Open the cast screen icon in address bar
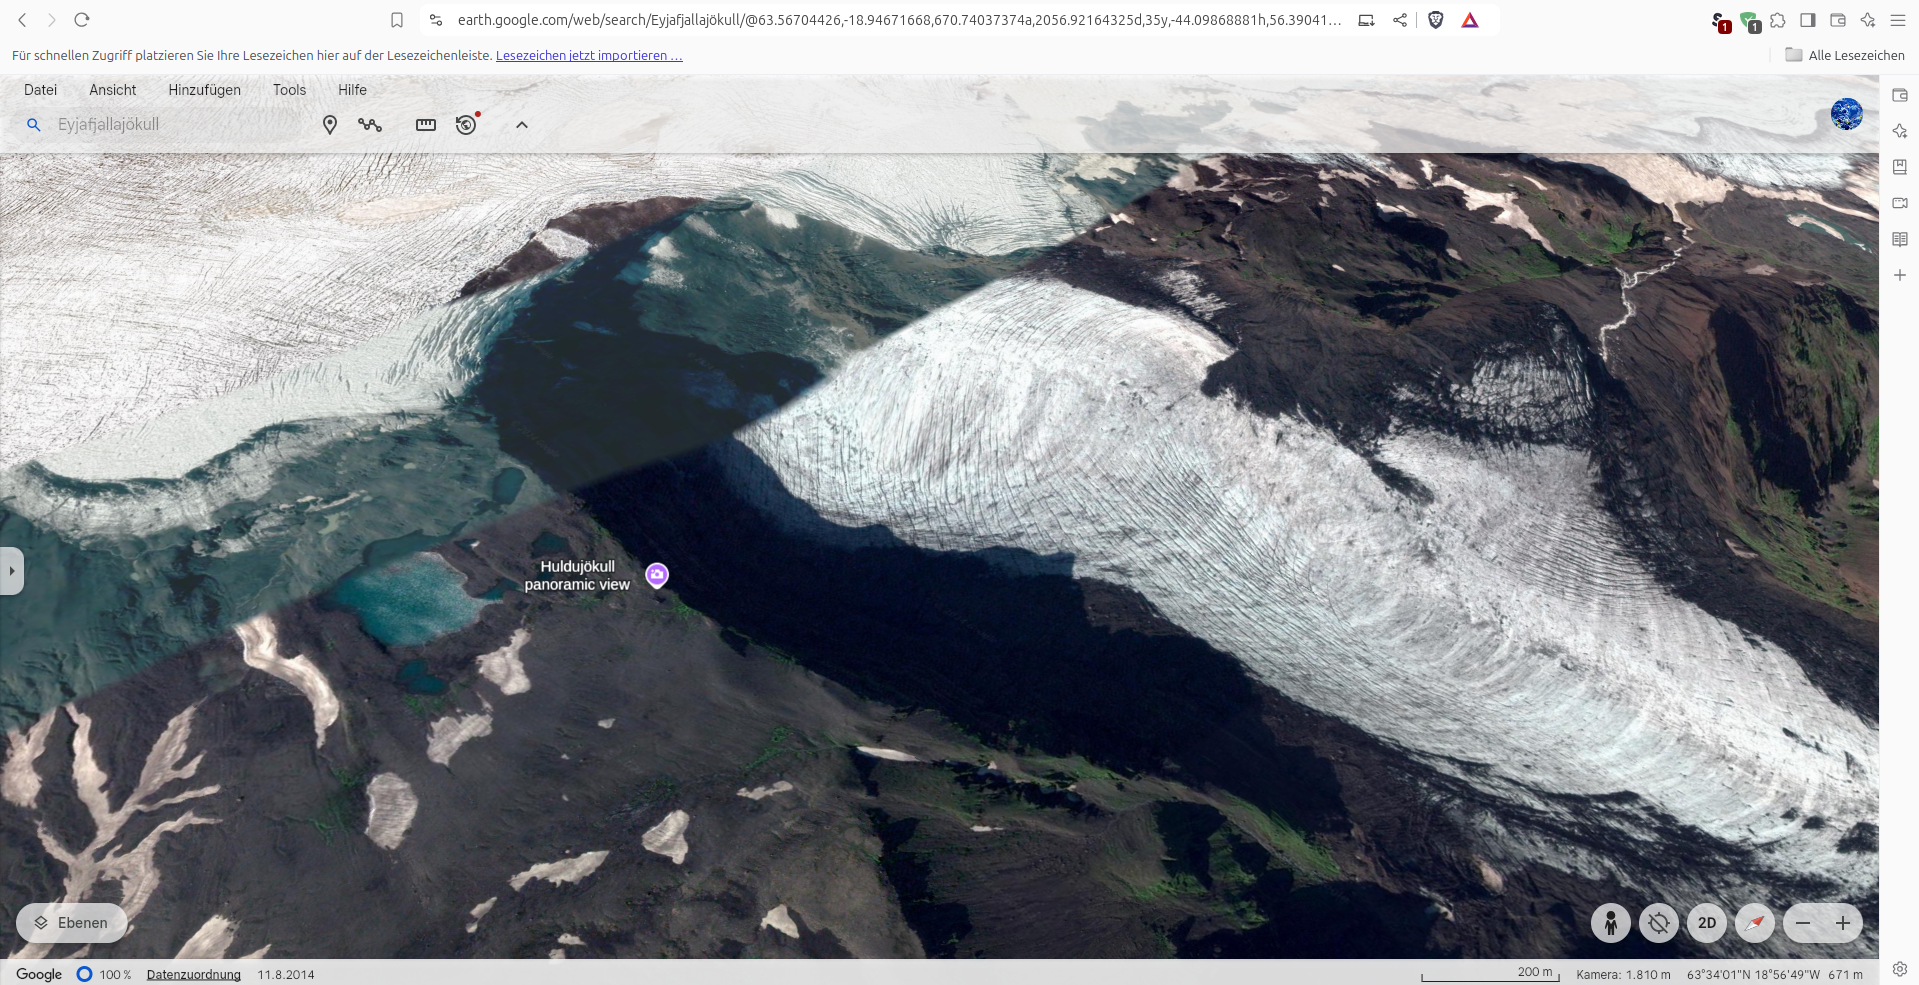The width and height of the screenshot is (1919, 985). tap(1366, 20)
